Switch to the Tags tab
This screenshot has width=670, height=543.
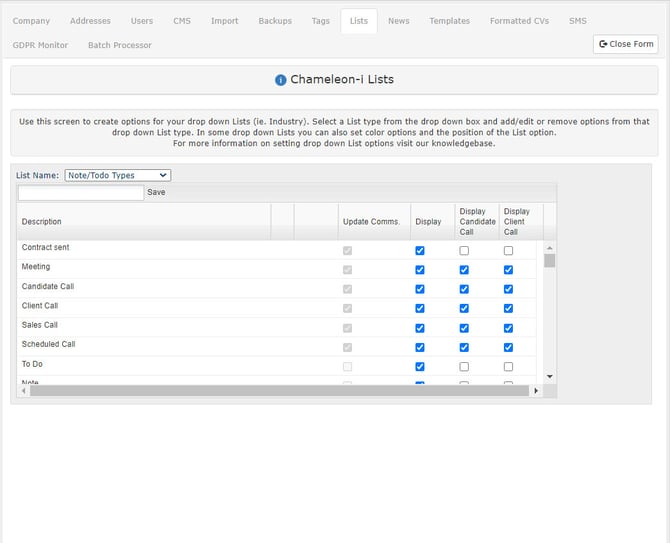[320, 21]
